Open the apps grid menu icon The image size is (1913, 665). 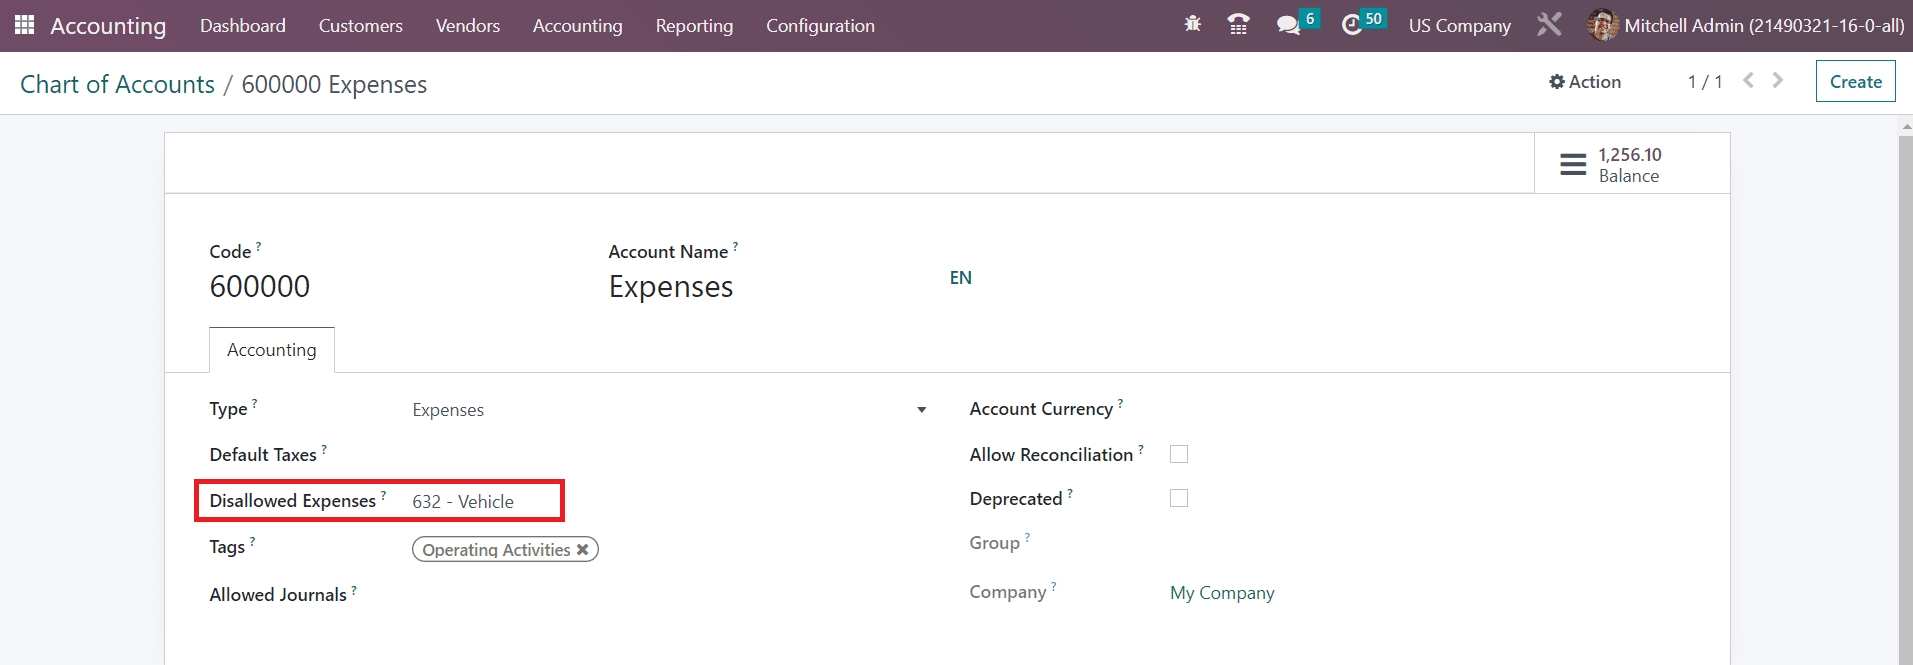[x=24, y=25]
